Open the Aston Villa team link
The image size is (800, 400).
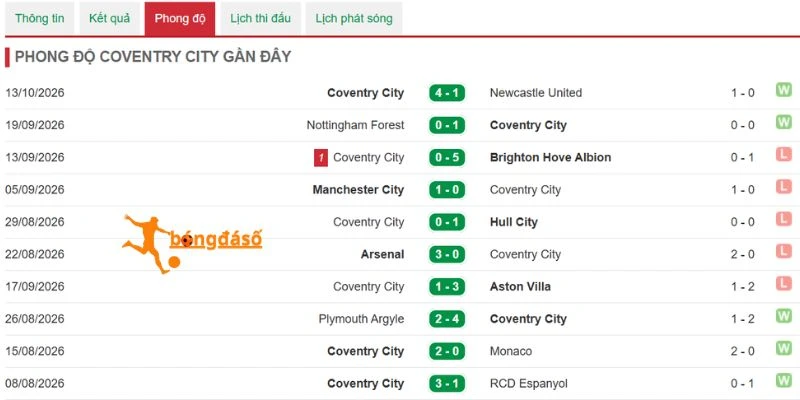[x=520, y=287]
